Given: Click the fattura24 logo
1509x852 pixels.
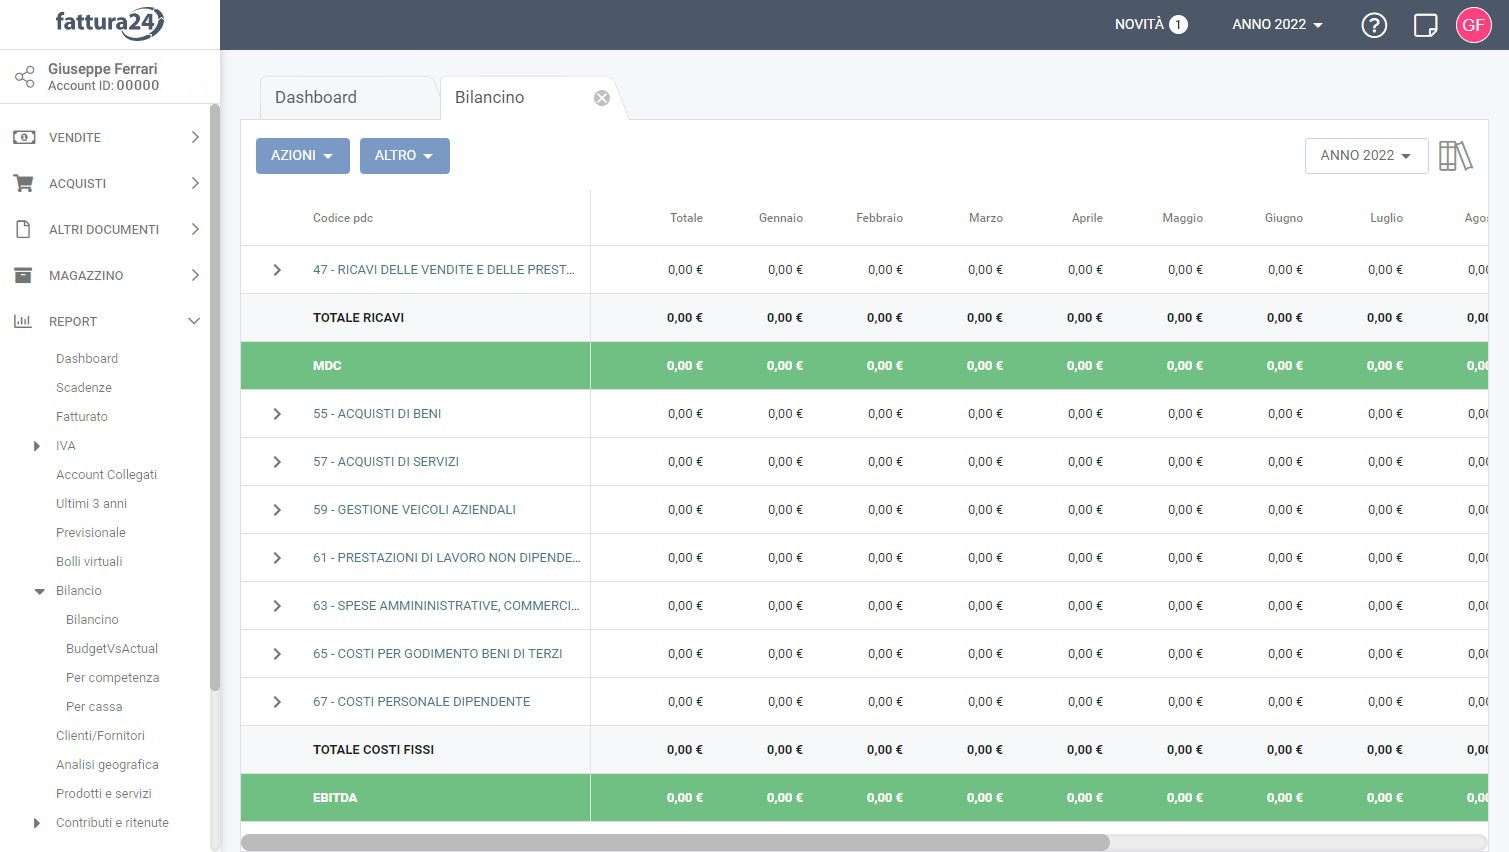Looking at the screenshot, I should point(109,23).
